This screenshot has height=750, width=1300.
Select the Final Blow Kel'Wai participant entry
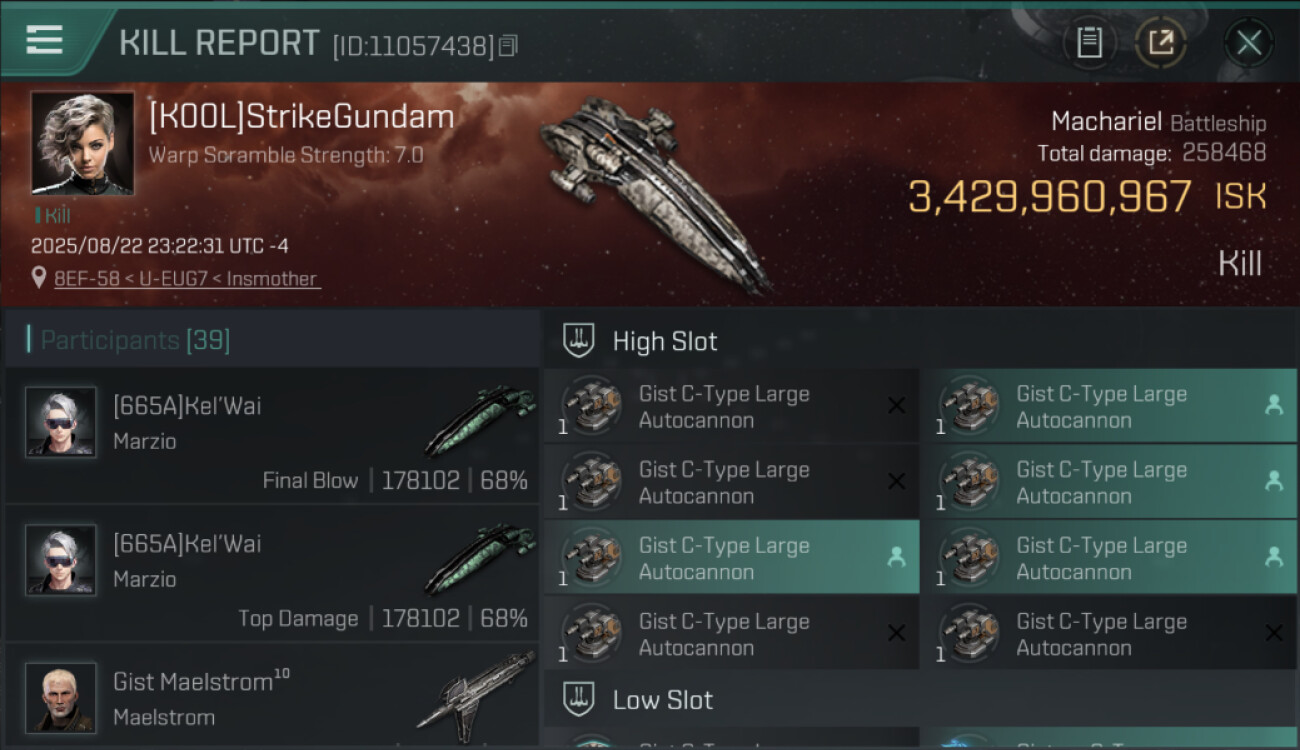[x=272, y=436]
